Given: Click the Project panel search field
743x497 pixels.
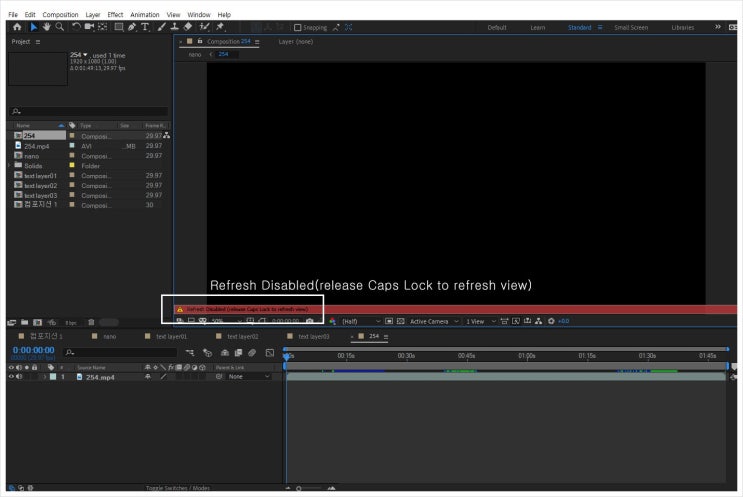Looking at the screenshot, I should [x=89, y=111].
